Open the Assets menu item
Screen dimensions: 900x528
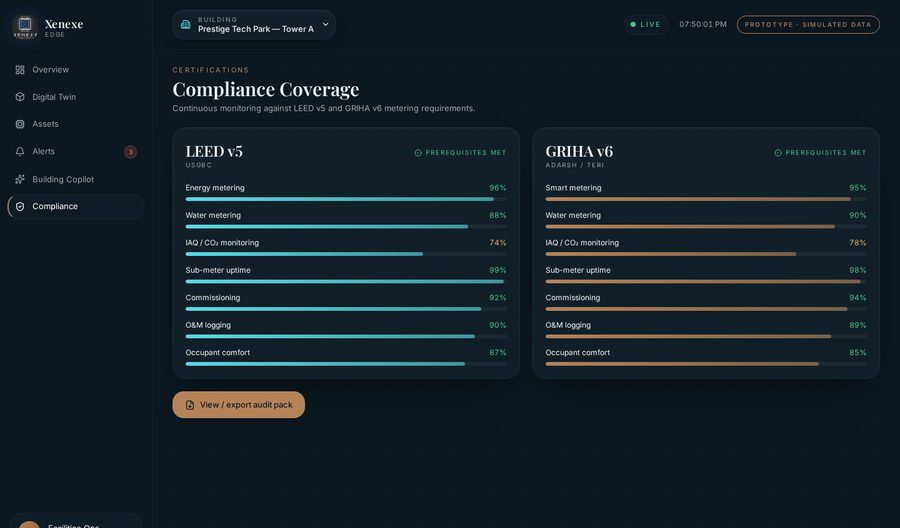(76, 124)
